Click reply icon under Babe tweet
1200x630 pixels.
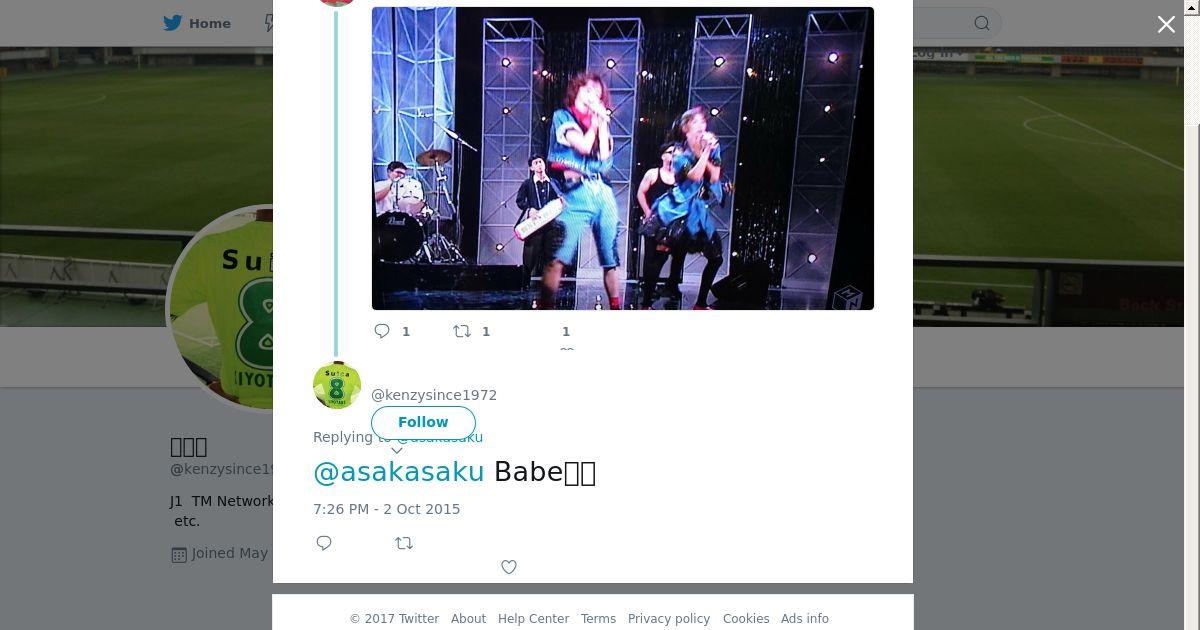[x=324, y=543]
